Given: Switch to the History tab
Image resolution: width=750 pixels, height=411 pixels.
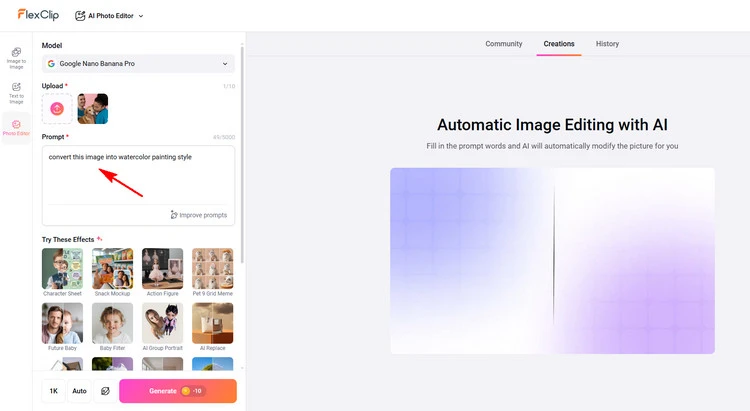Looking at the screenshot, I should point(607,44).
